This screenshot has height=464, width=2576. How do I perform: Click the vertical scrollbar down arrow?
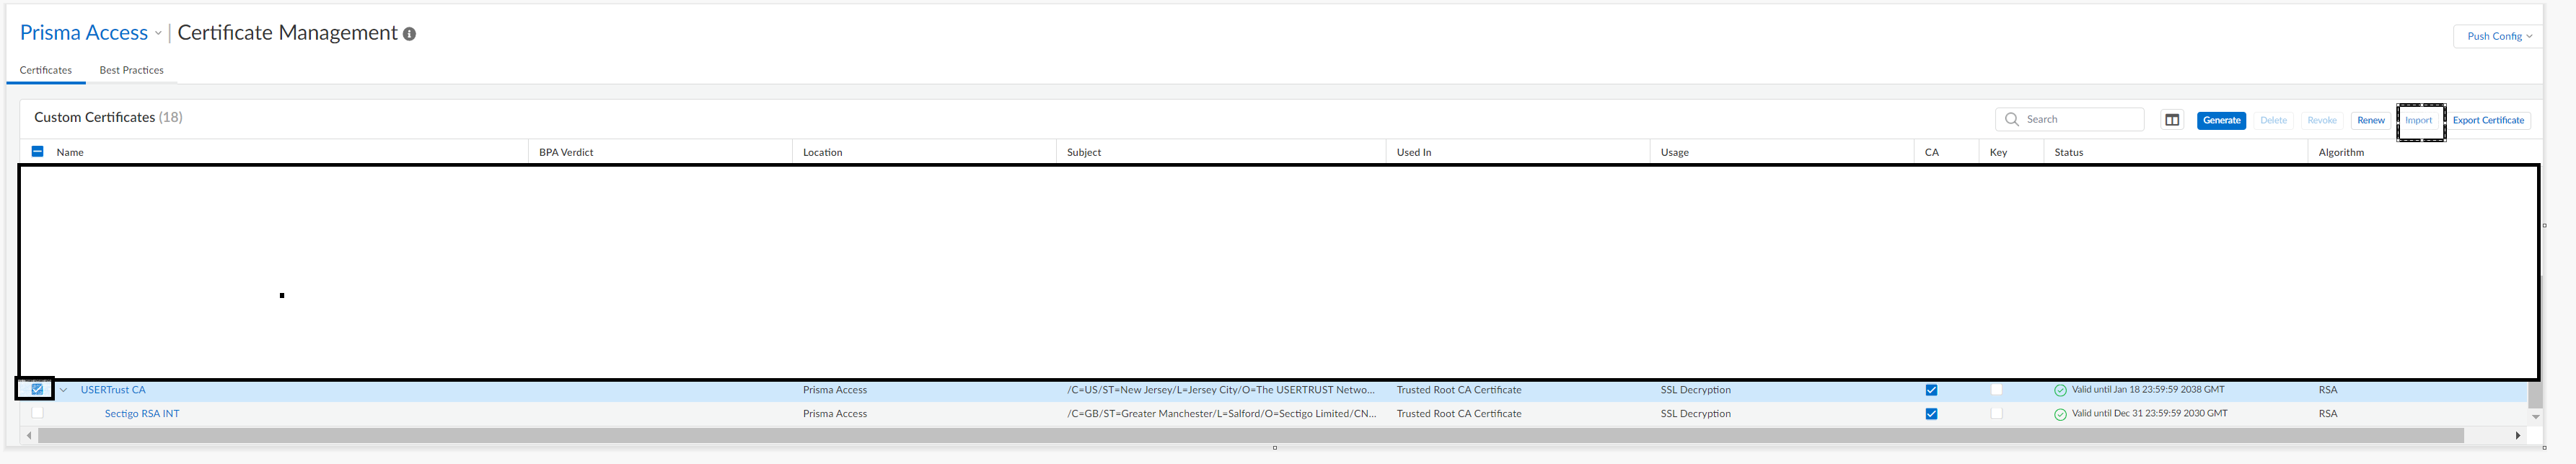[x=2535, y=417]
